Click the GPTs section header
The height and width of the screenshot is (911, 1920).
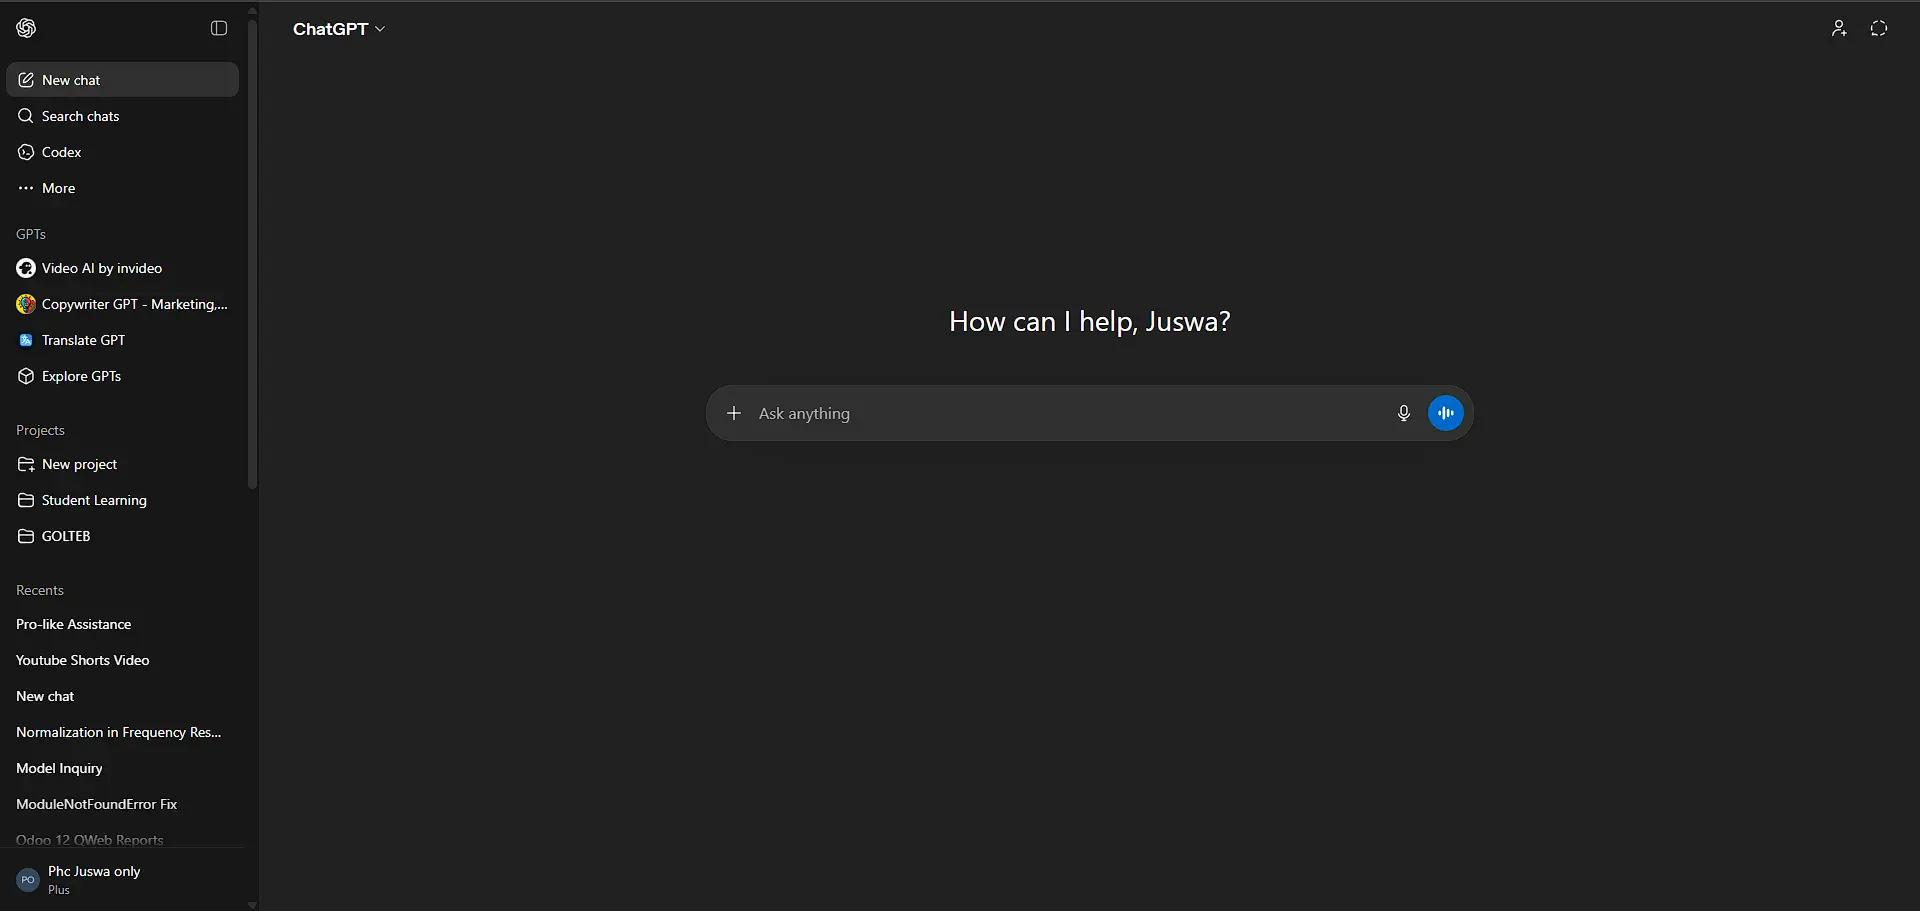(x=31, y=234)
